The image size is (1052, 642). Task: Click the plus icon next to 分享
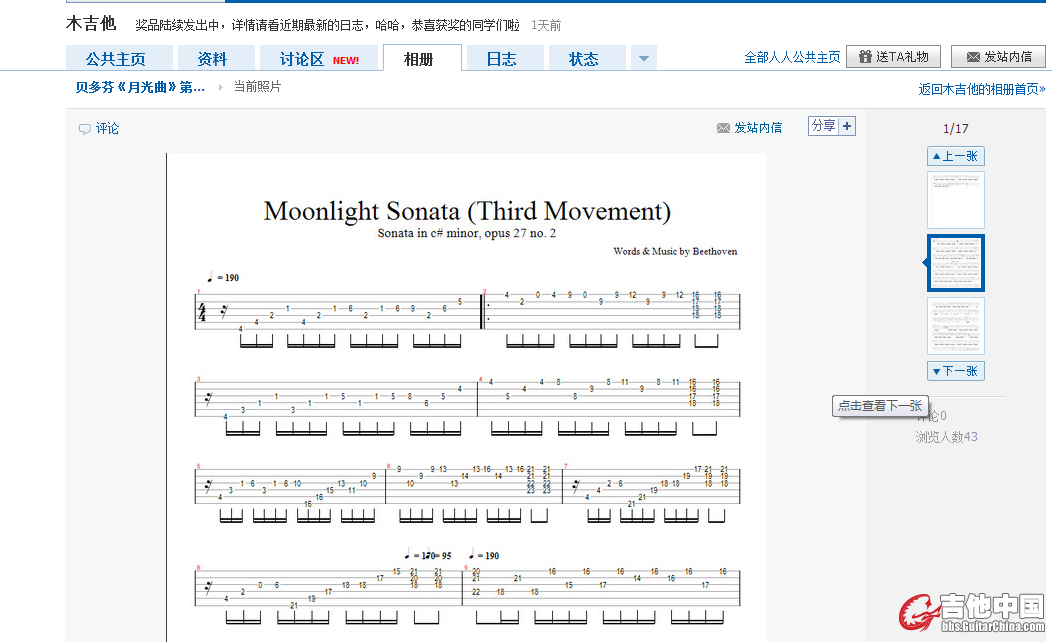pos(847,125)
